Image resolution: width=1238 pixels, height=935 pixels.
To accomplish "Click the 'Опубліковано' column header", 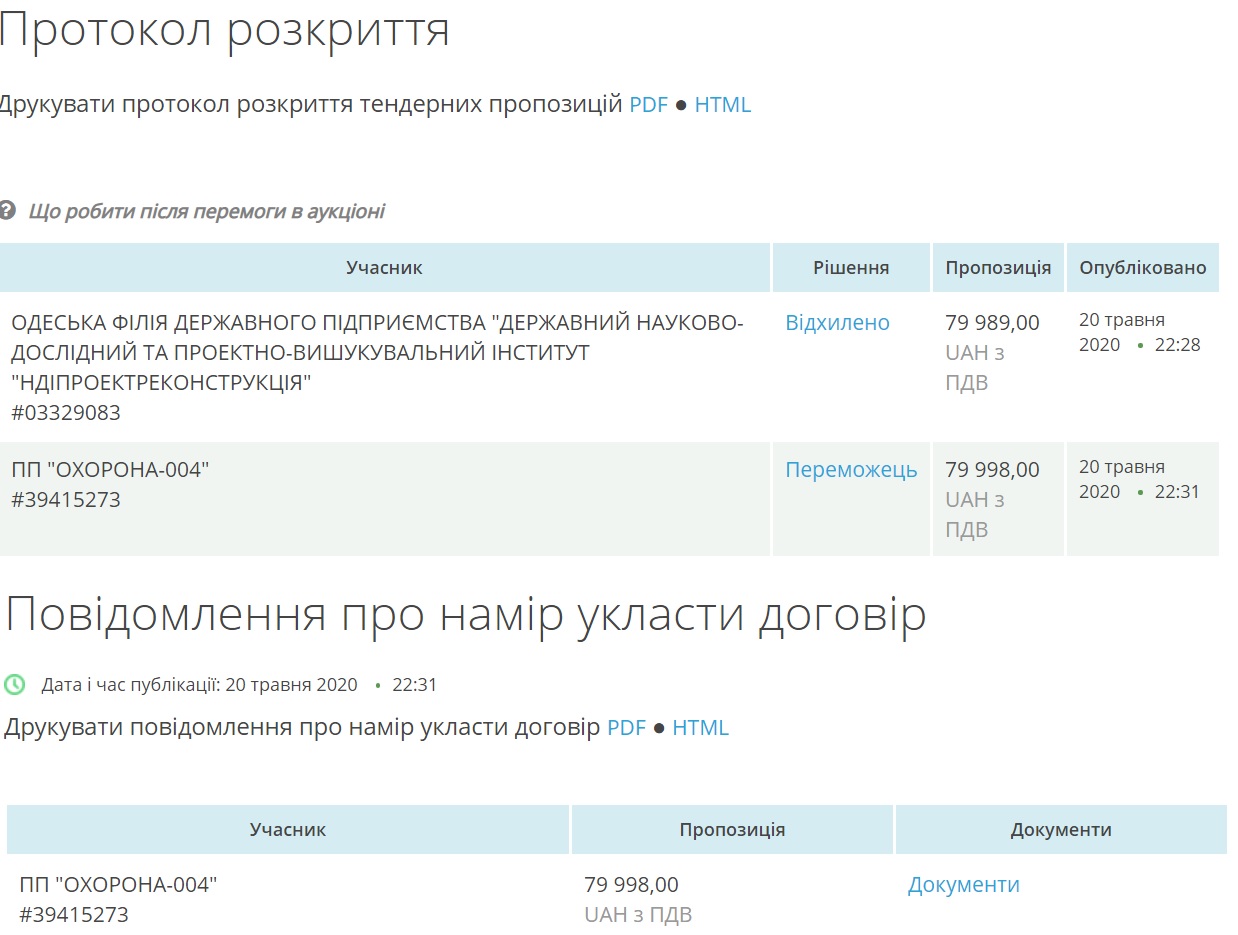I will [x=1143, y=268].
